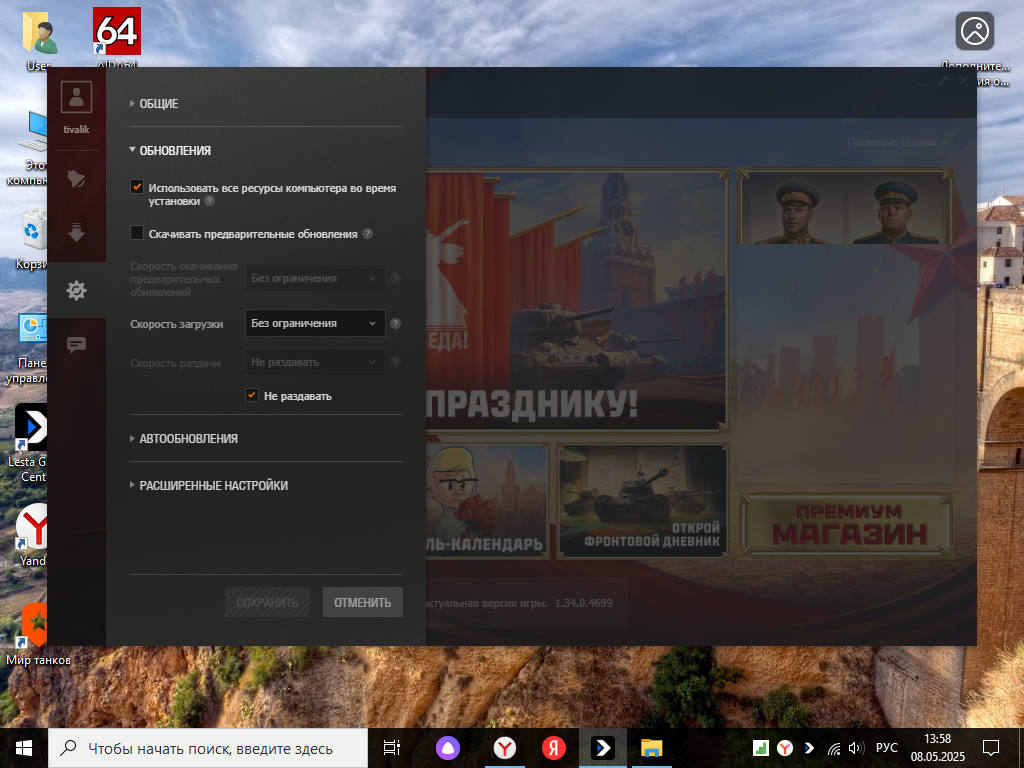Enable Скачивать предварительные обновления checkbox

[136, 232]
